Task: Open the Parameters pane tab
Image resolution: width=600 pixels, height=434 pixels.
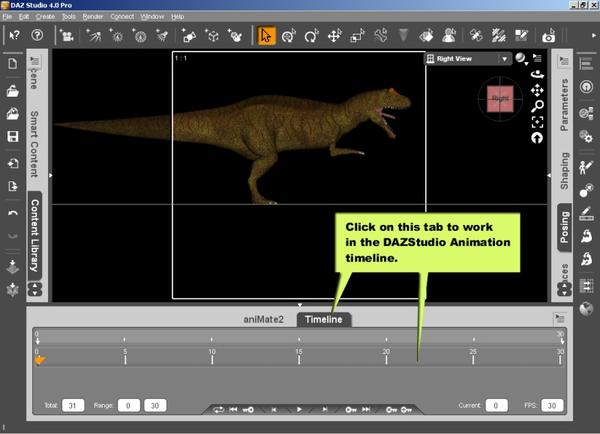Action: tap(564, 104)
